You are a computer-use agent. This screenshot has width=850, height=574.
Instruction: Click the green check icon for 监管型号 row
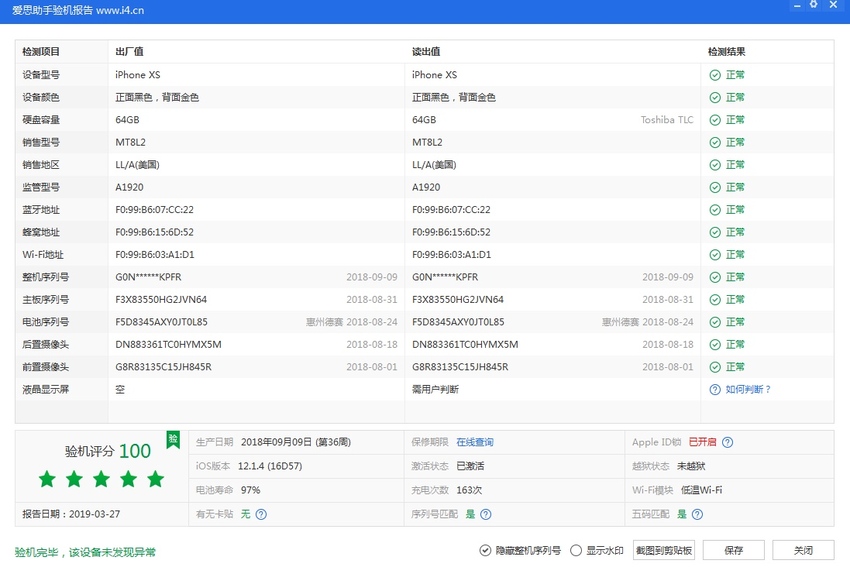click(x=715, y=188)
